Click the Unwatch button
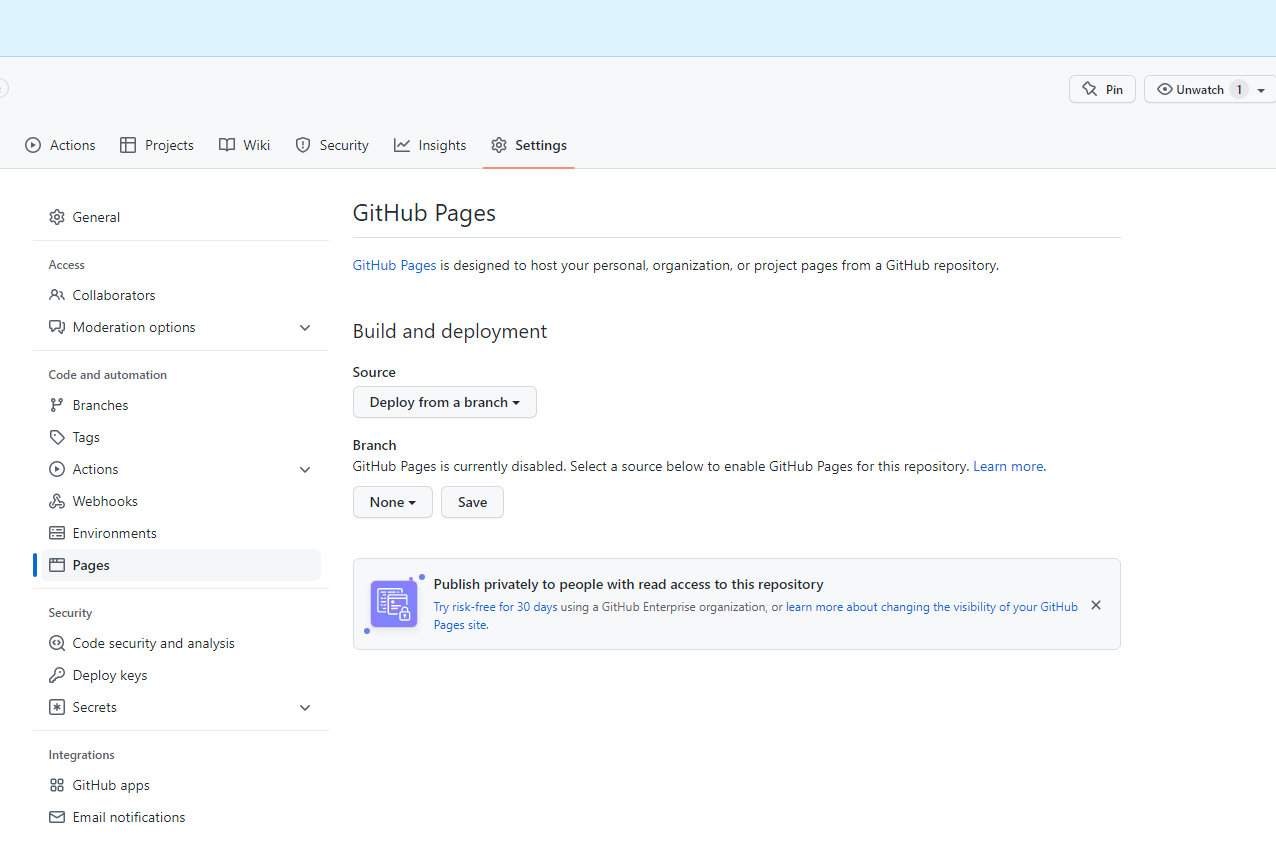Screen dimensions: 1276x862 pyautogui.click(x=1210, y=89)
